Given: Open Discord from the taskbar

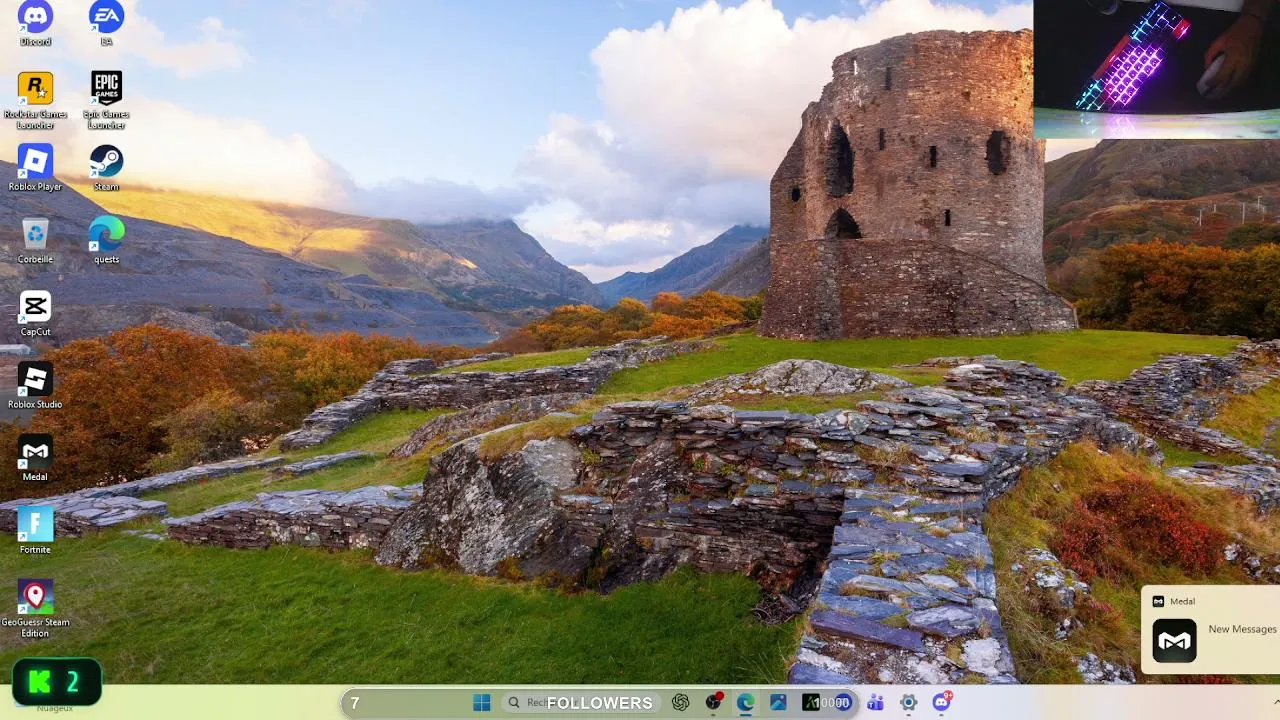Looking at the screenshot, I should pos(941,702).
